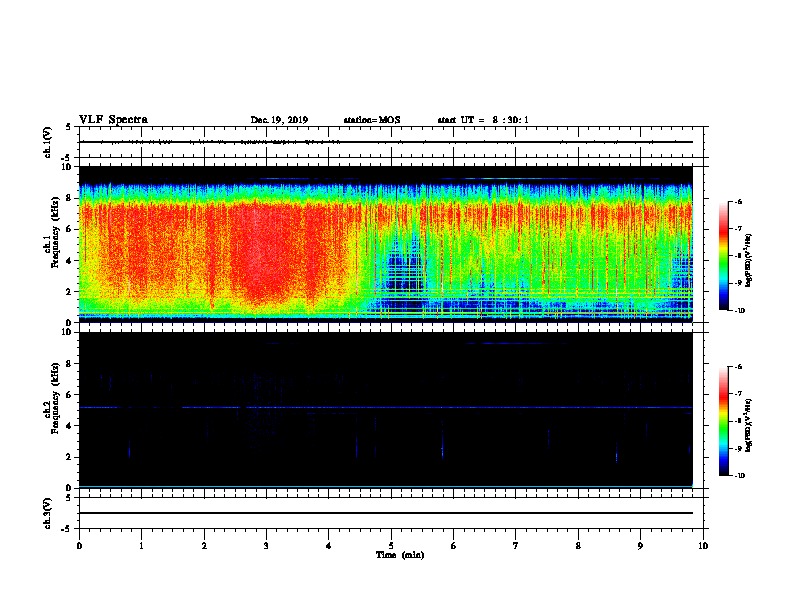Click time-axis tick label "9"

click(x=640, y=546)
